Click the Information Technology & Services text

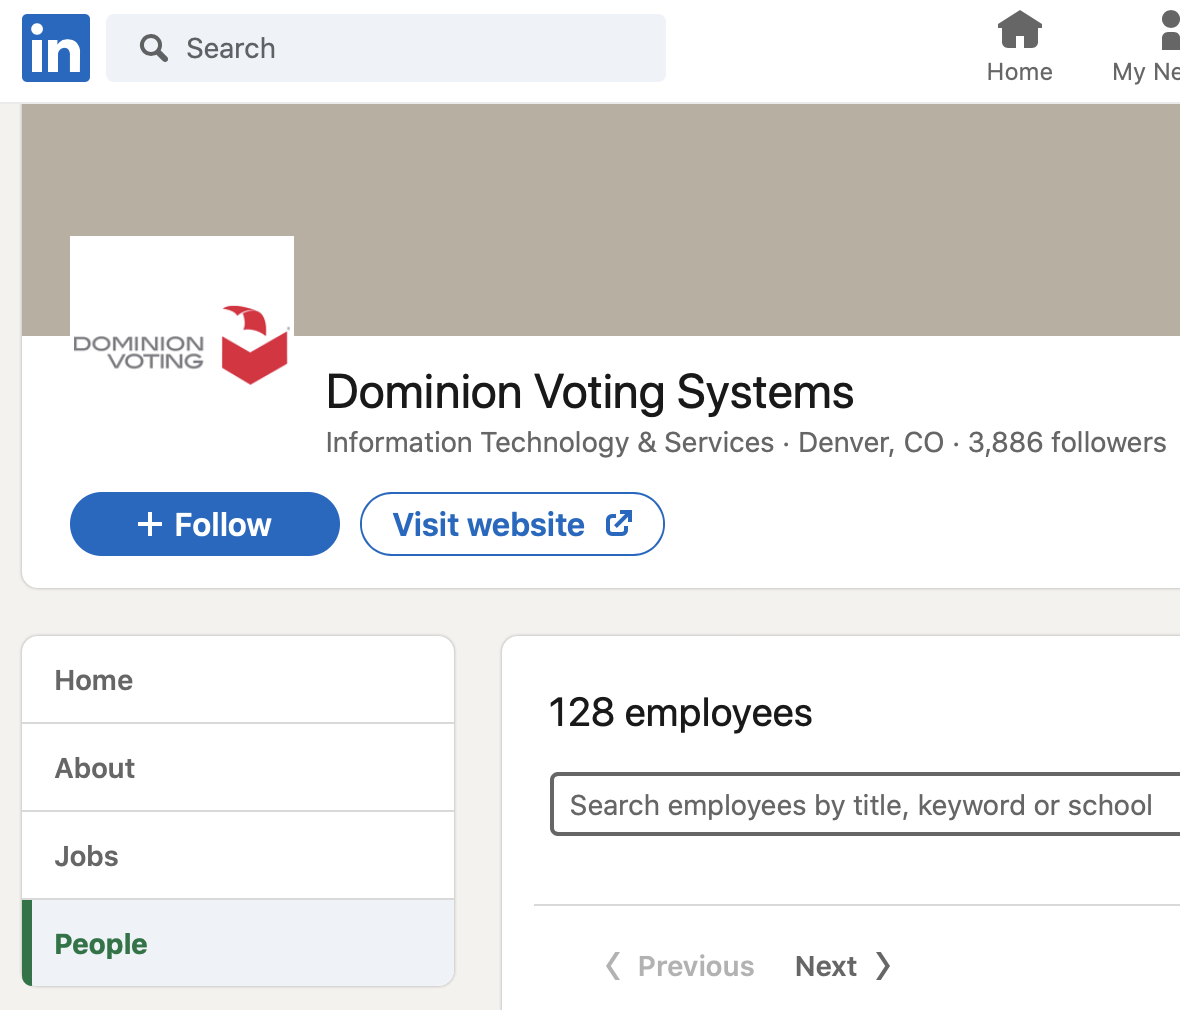click(549, 443)
